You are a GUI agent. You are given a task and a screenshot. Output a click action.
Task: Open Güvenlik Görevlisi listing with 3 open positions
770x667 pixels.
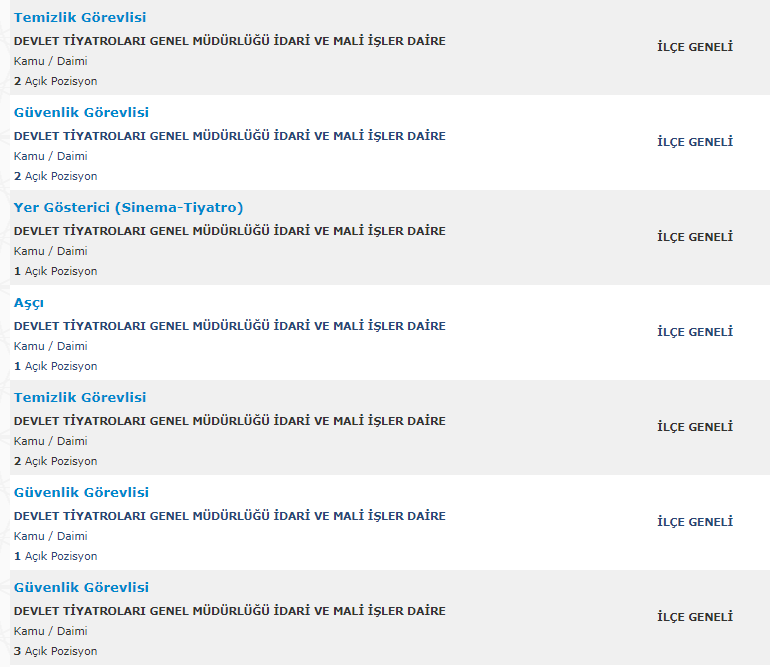pyautogui.click(x=81, y=587)
